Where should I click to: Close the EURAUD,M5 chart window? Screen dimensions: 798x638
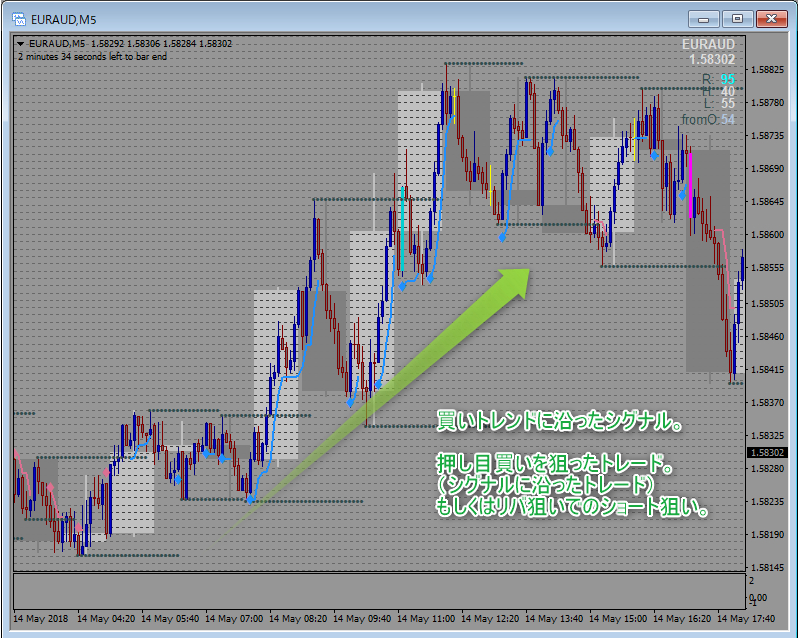coord(772,19)
